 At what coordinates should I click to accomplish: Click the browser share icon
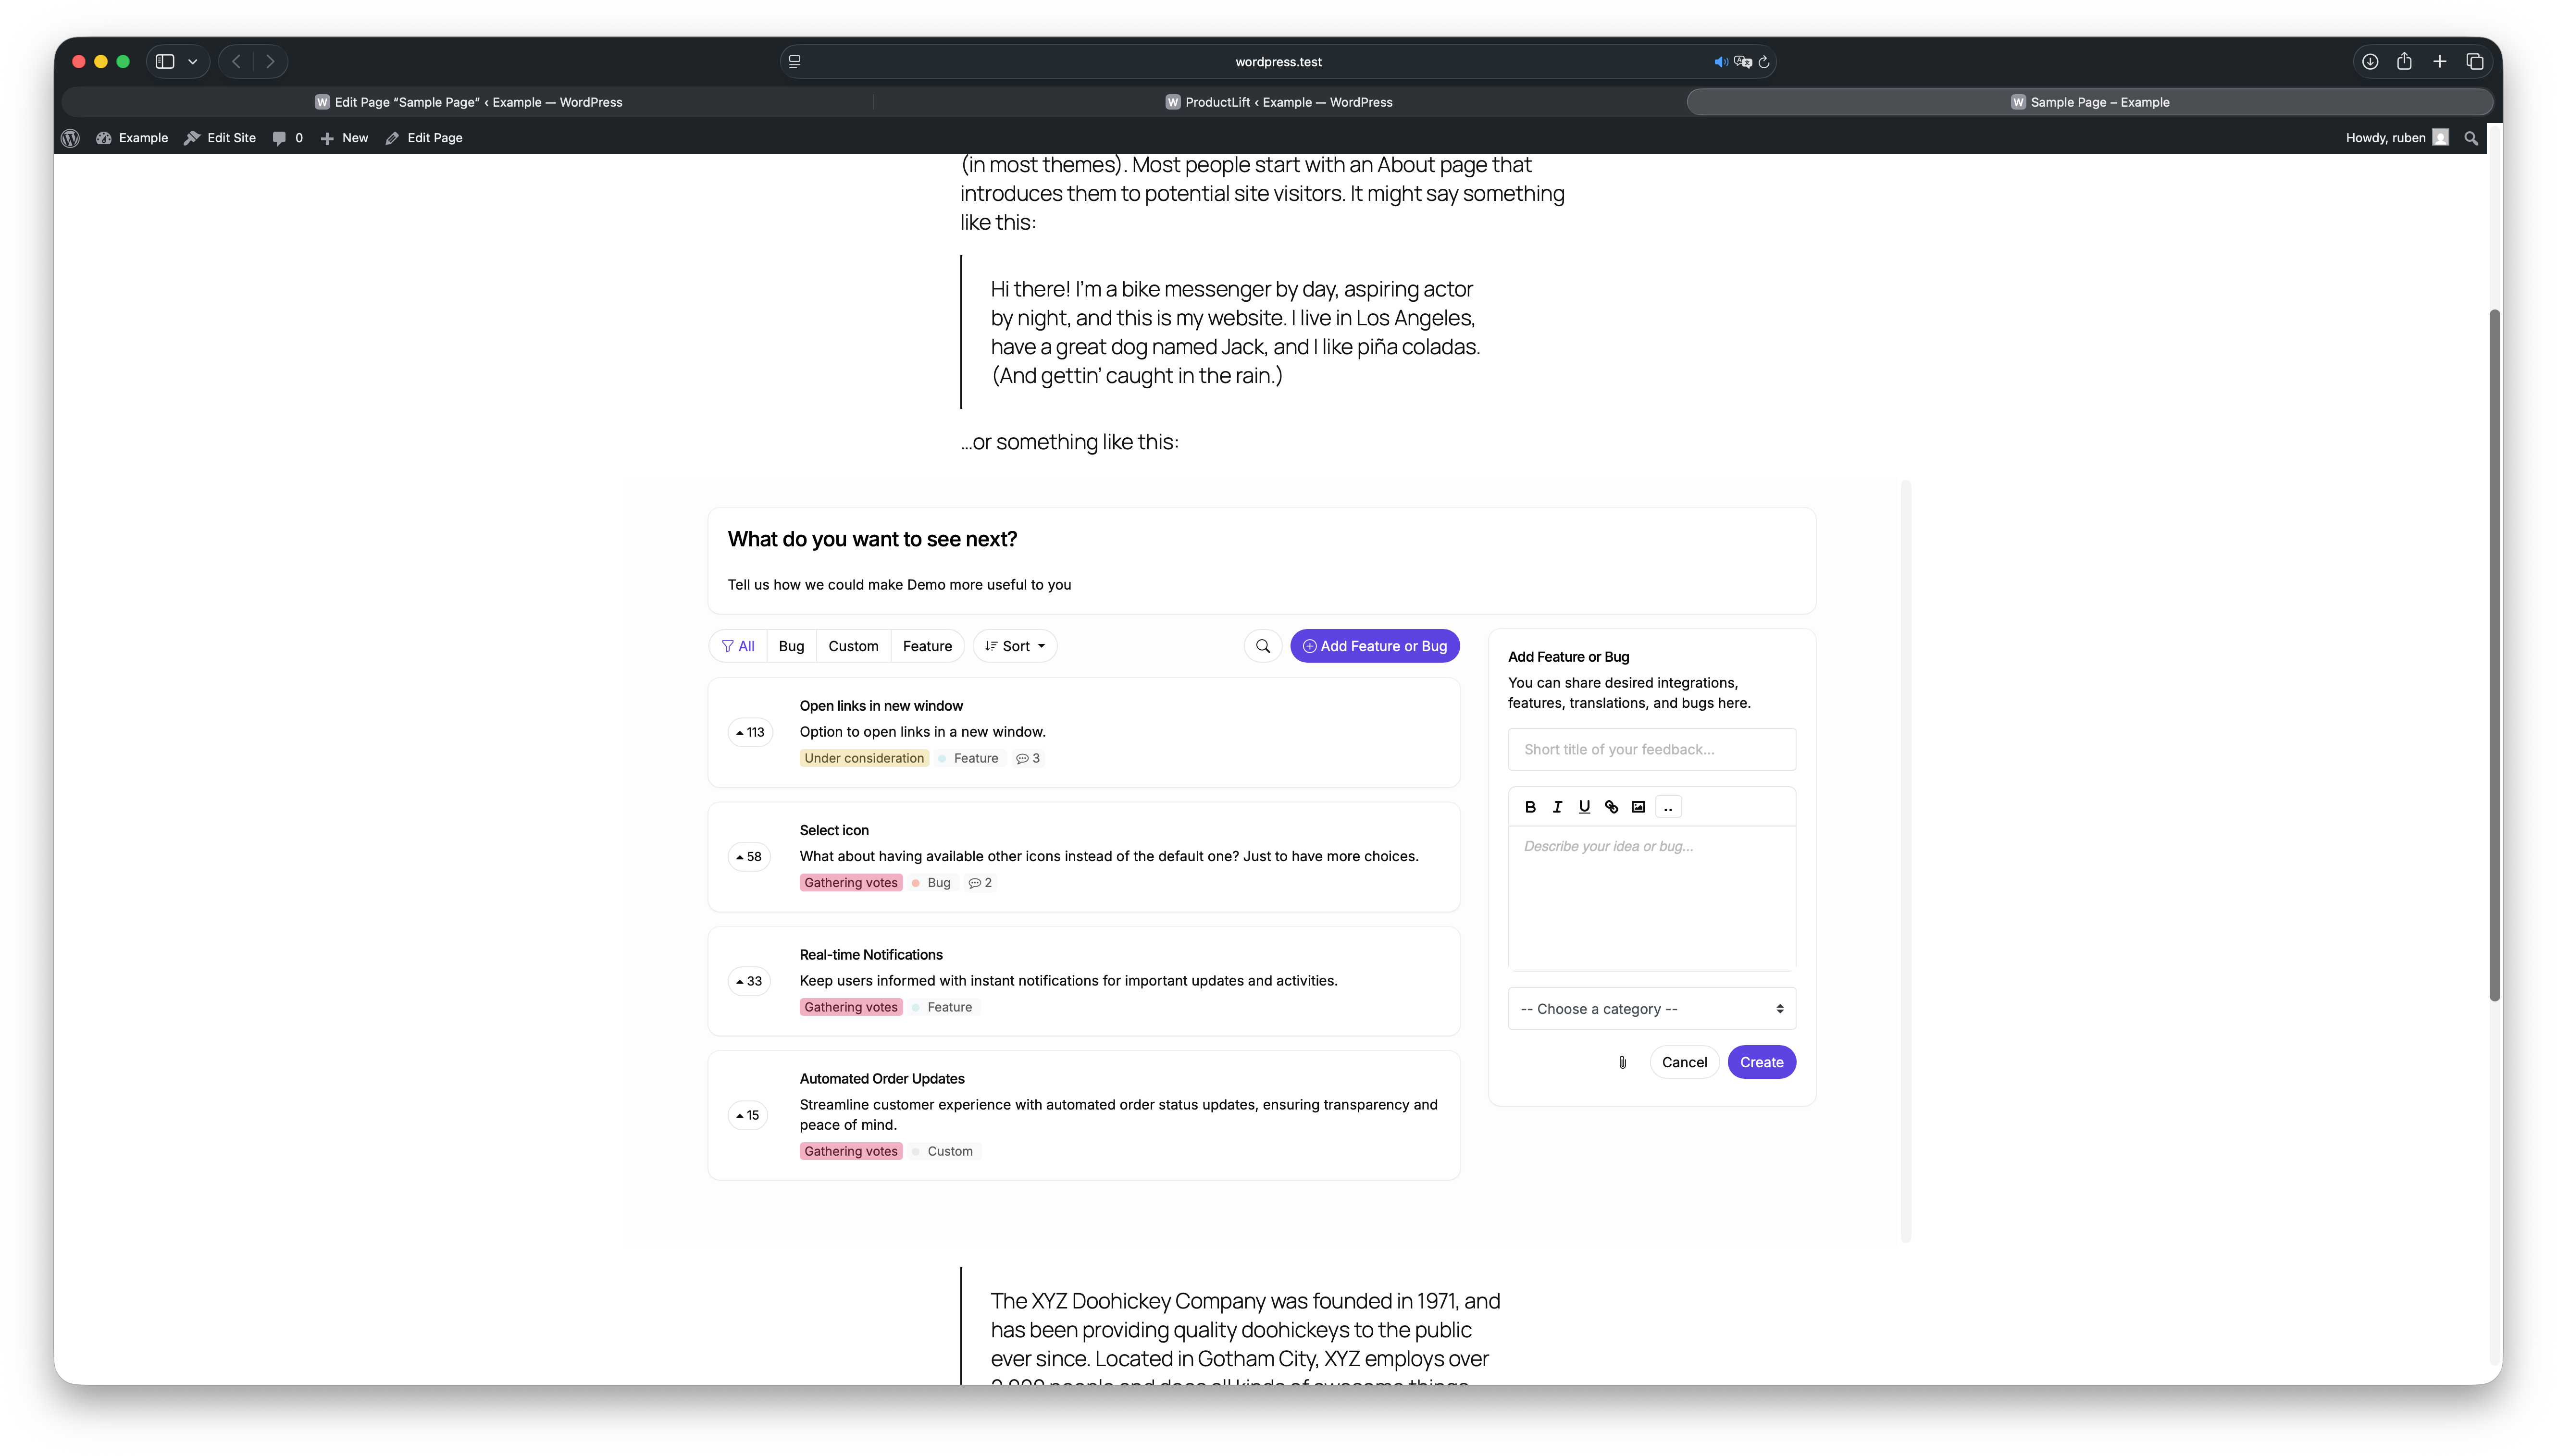pyautogui.click(x=2405, y=62)
